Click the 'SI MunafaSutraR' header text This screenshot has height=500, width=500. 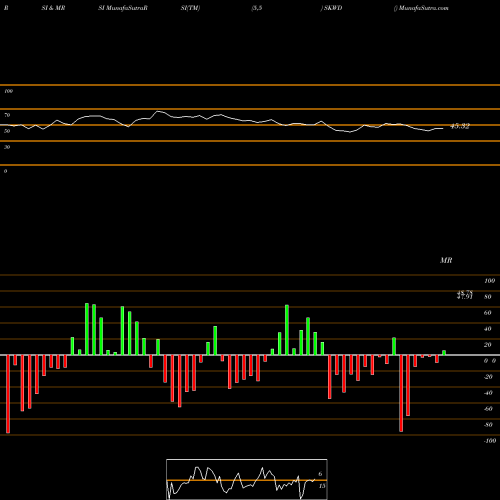(x=123, y=8)
